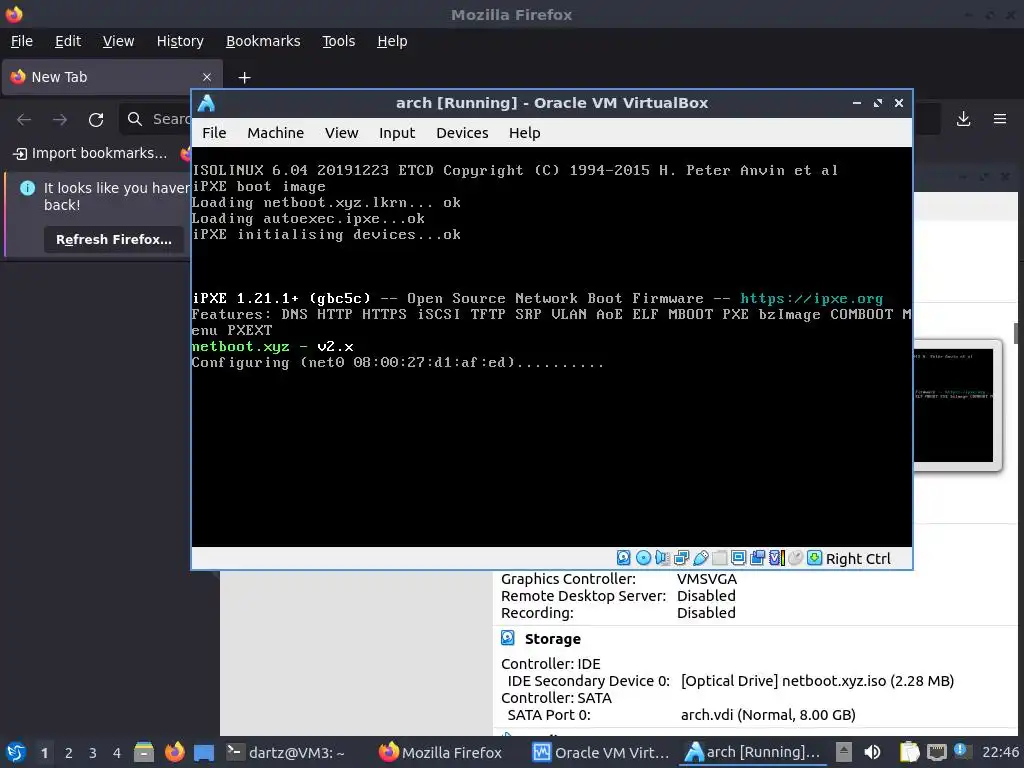This screenshot has height=768, width=1024.
Task: Click the USB devices indicator icon
Action: point(701,558)
